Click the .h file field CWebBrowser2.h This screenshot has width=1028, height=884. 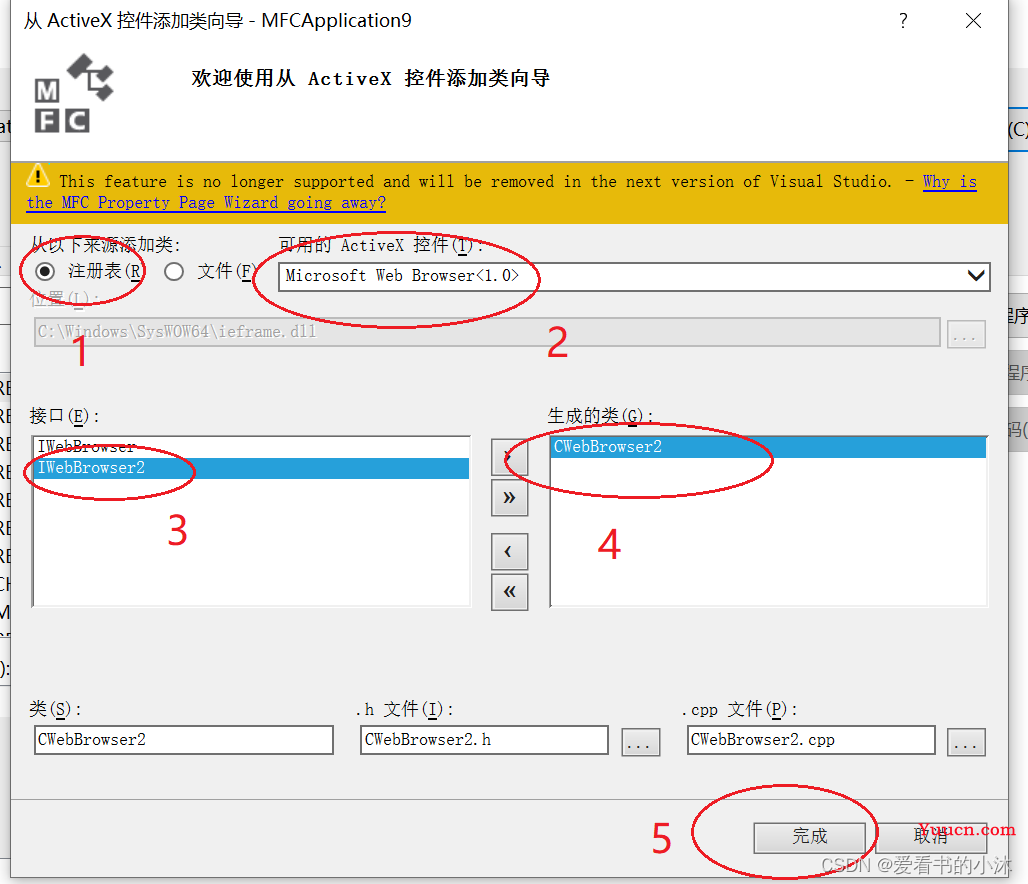pos(484,740)
